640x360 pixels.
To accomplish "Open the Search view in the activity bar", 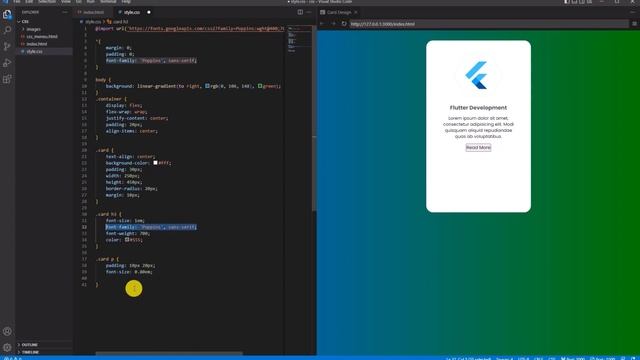I will click(x=7, y=30).
